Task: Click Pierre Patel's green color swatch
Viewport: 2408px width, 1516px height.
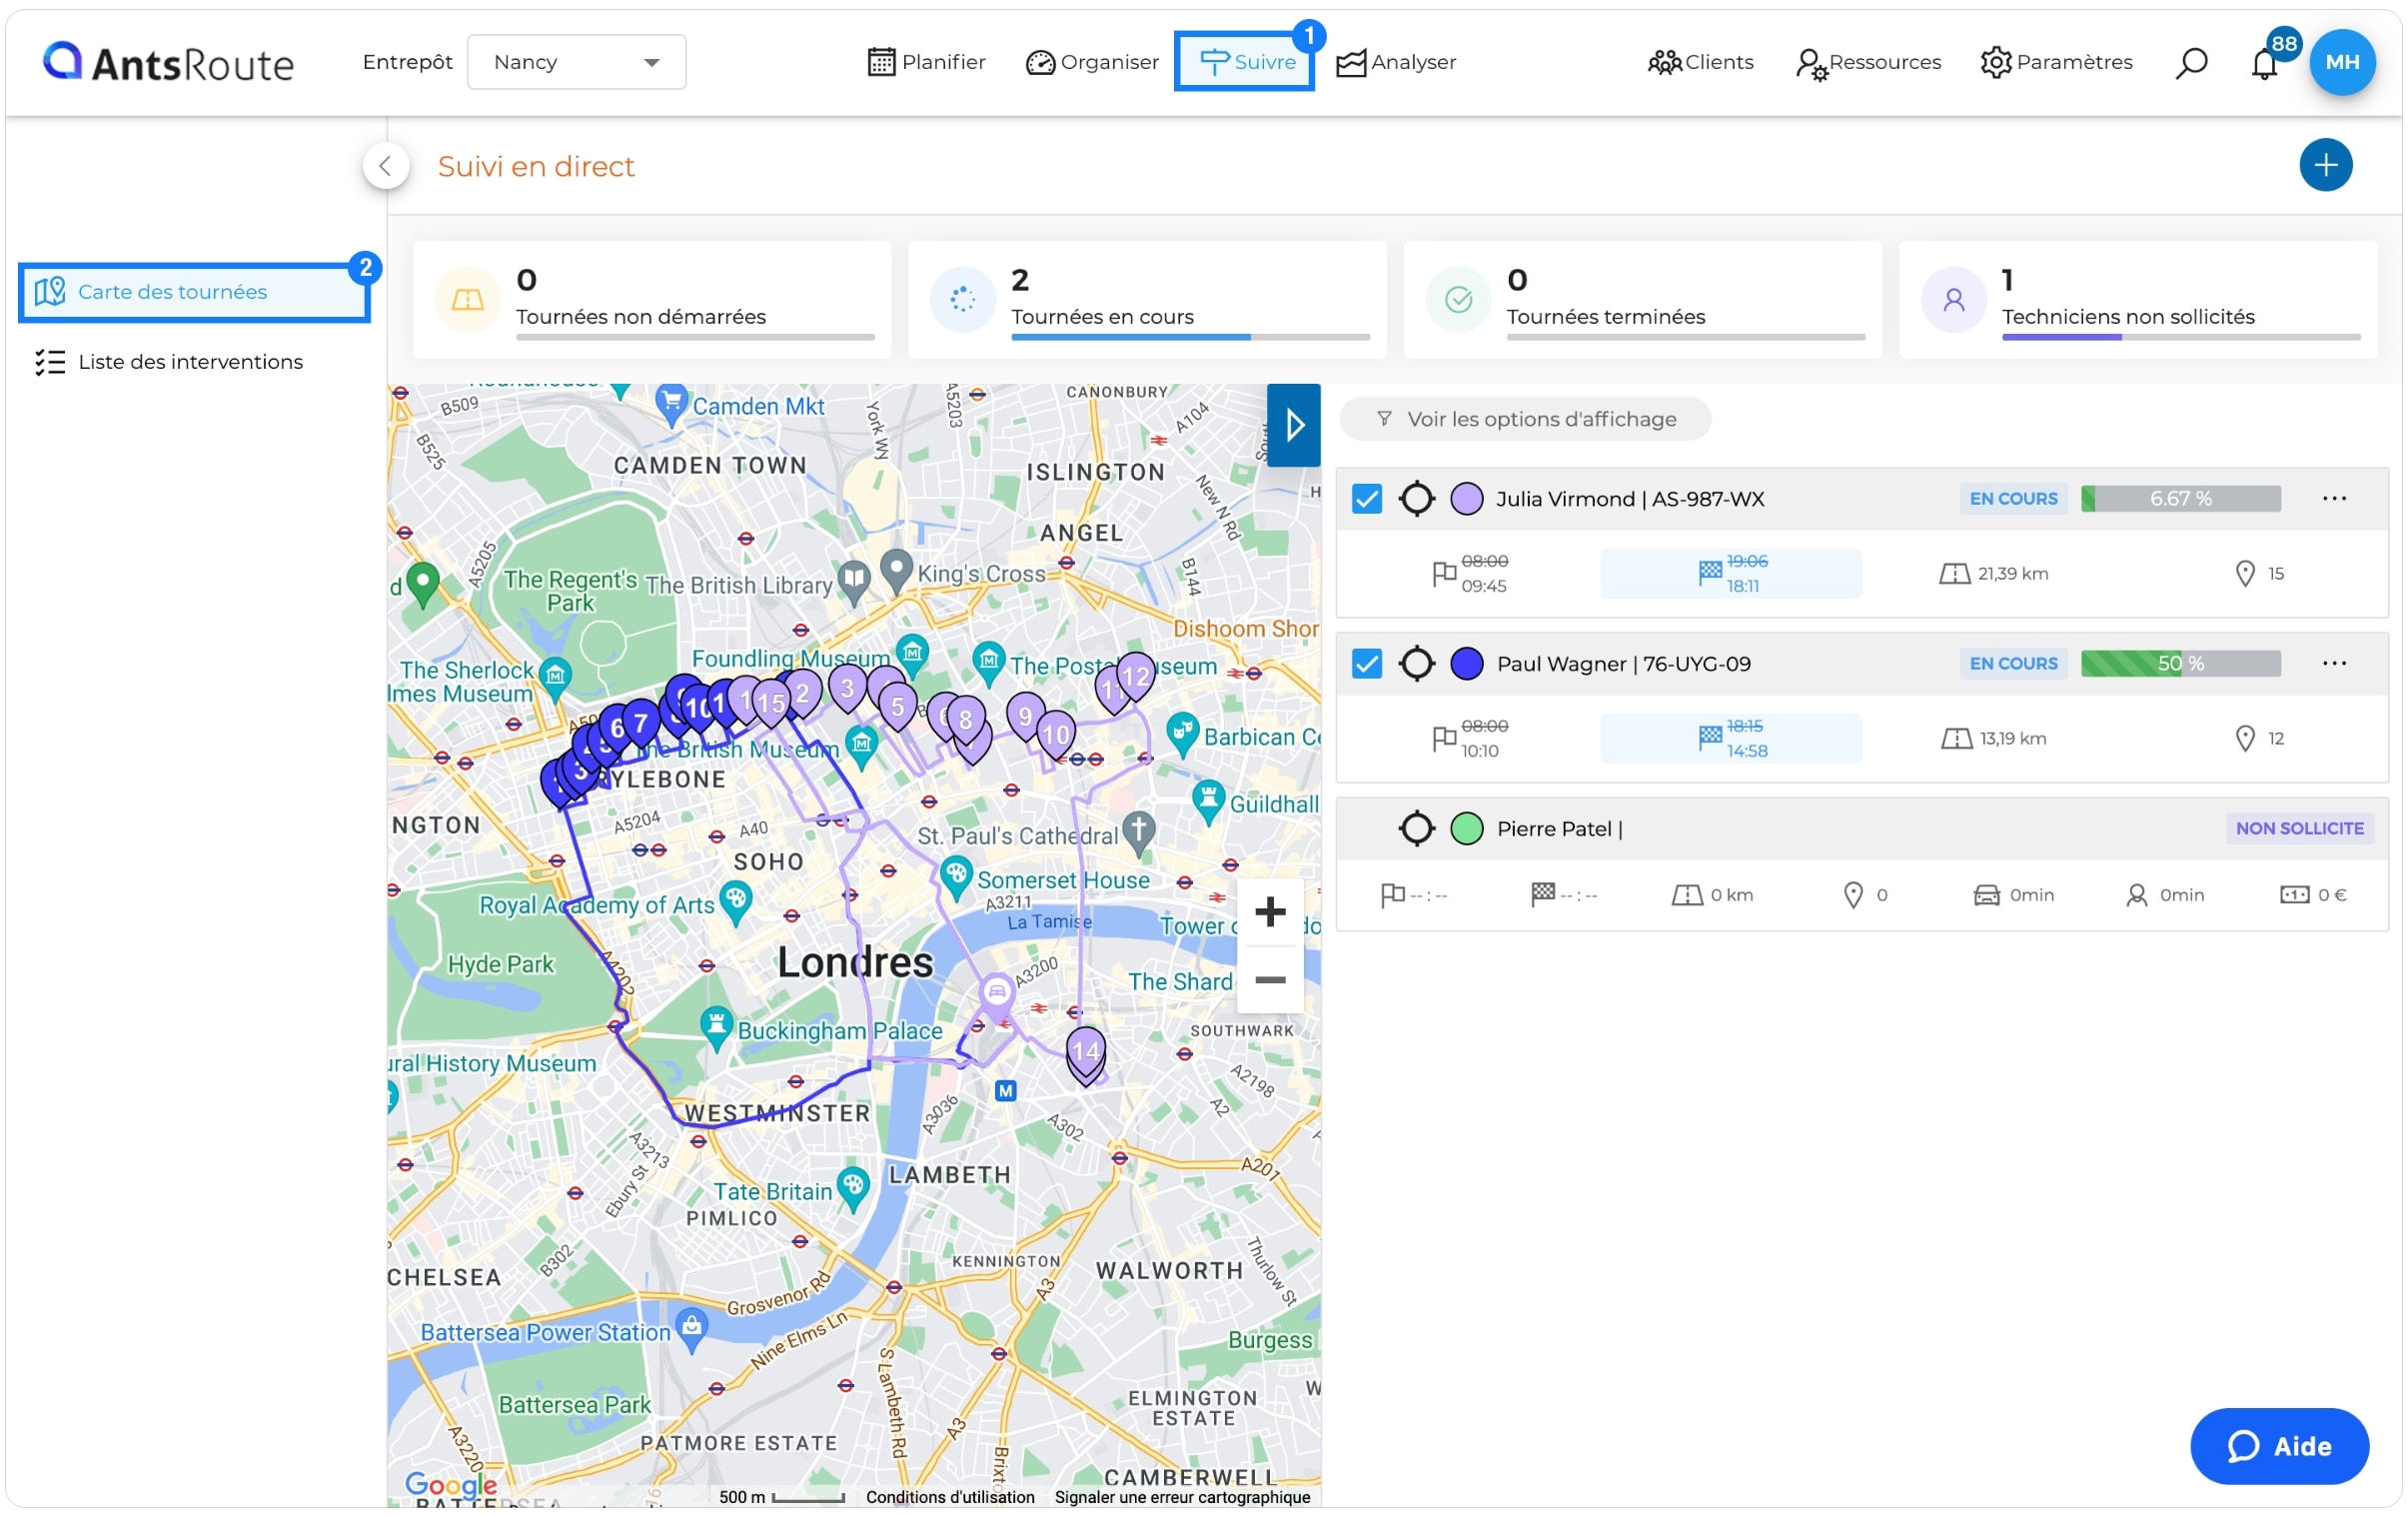Action: point(1466,828)
